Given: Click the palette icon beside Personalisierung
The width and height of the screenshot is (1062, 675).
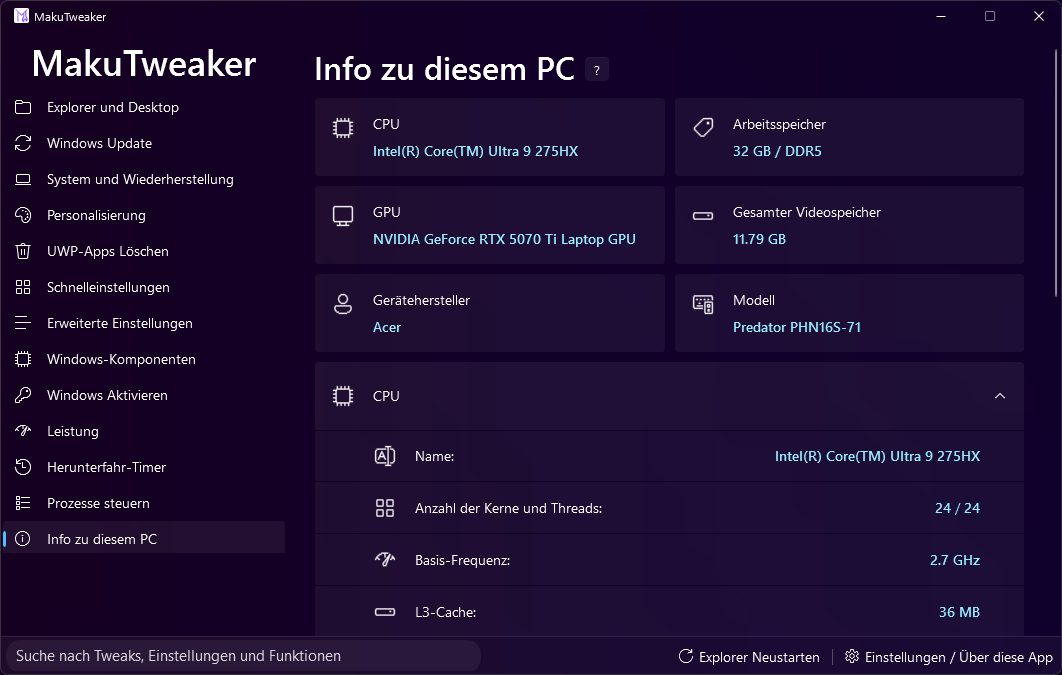Looking at the screenshot, I should tap(23, 215).
